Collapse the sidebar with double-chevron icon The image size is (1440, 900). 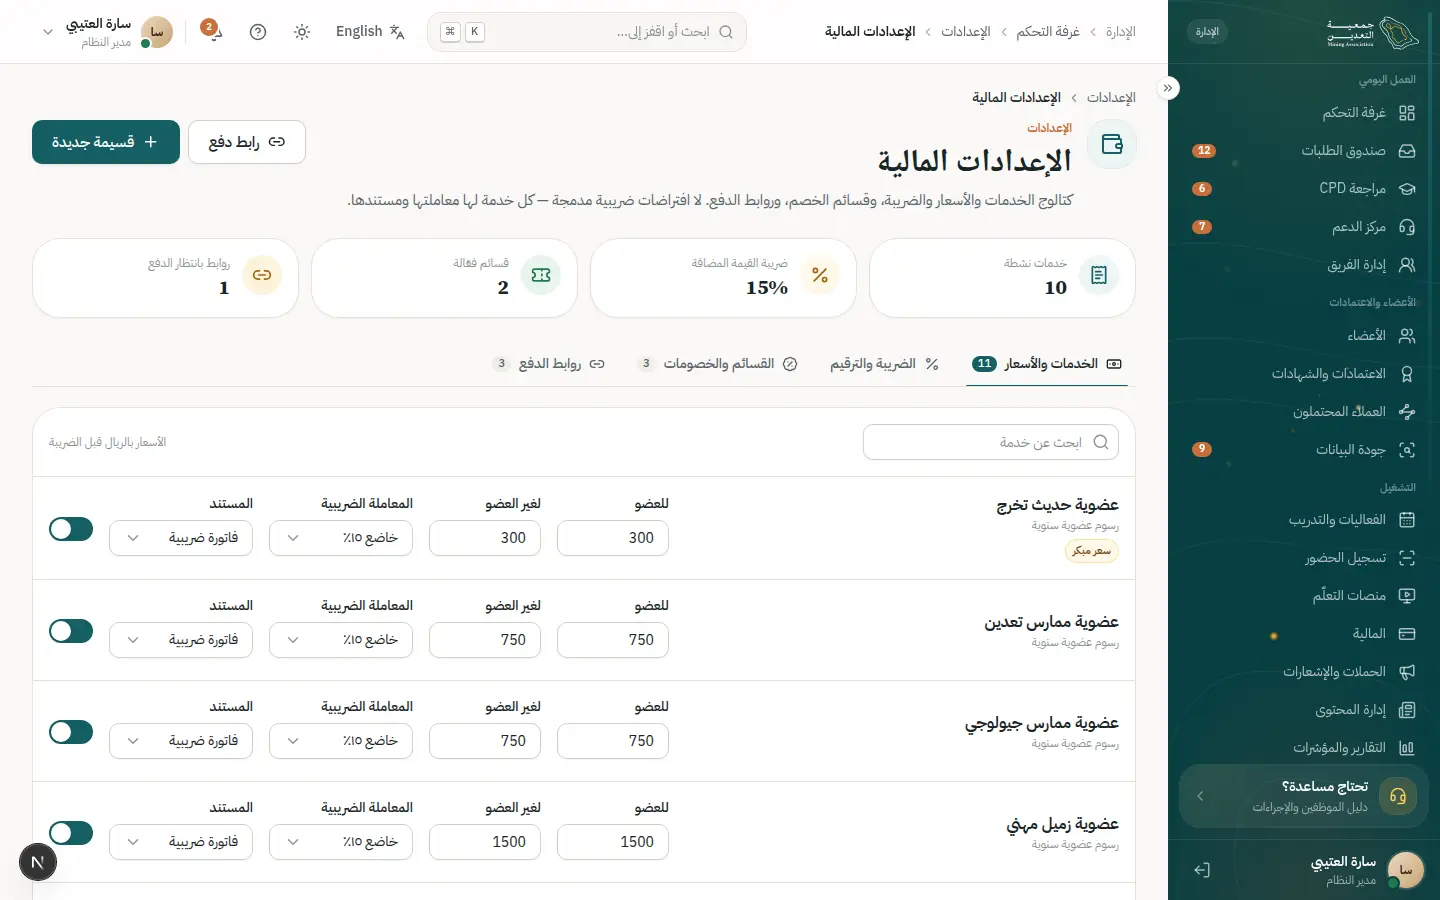click(1168, 88)
